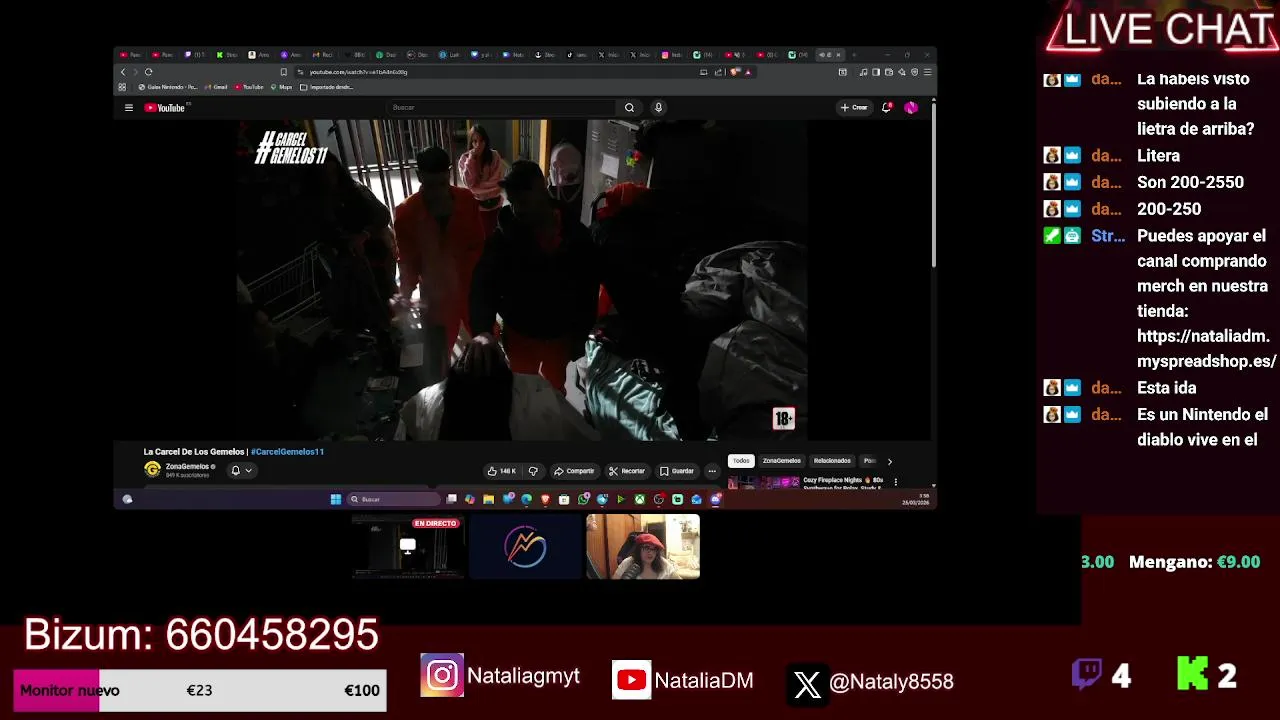Image resolution: width=1280 pixels, height=720 pixels.
Task: Reload the page with the browser refresh icon
Action: click(x=148, y=72)
